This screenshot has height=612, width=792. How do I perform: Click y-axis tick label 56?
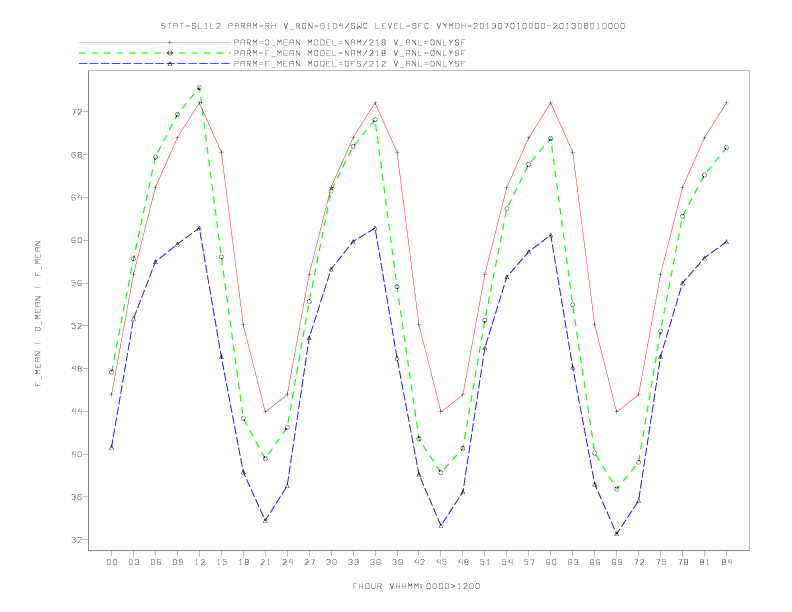click(x=77, y=283)
